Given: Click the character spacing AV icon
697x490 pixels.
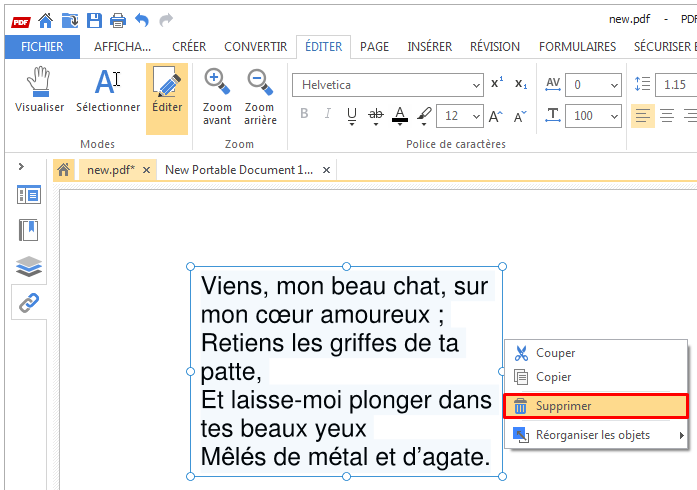Looking at the screenshot, I should pos(553,84).
